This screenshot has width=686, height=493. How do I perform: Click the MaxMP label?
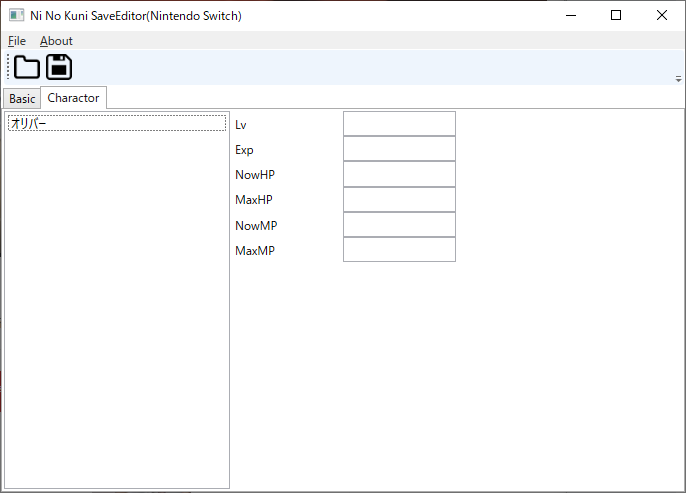coord(255,251)
